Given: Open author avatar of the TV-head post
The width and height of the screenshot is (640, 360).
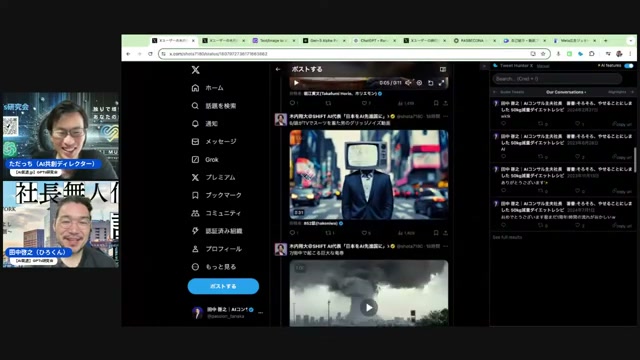Looking at the screenshot, I should pos(281,119).
